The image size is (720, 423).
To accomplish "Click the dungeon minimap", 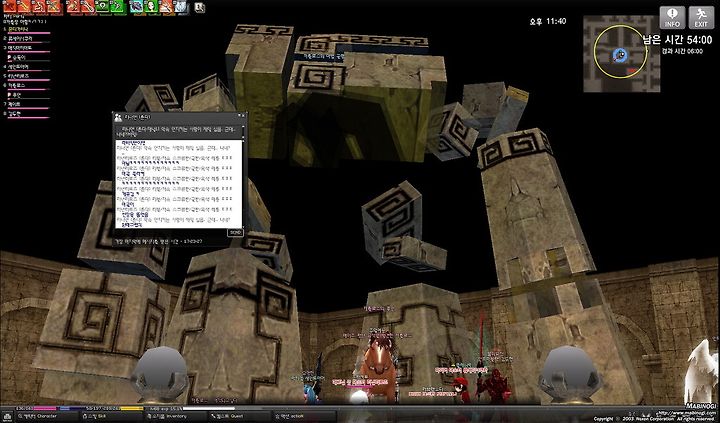I will (622, 54).
